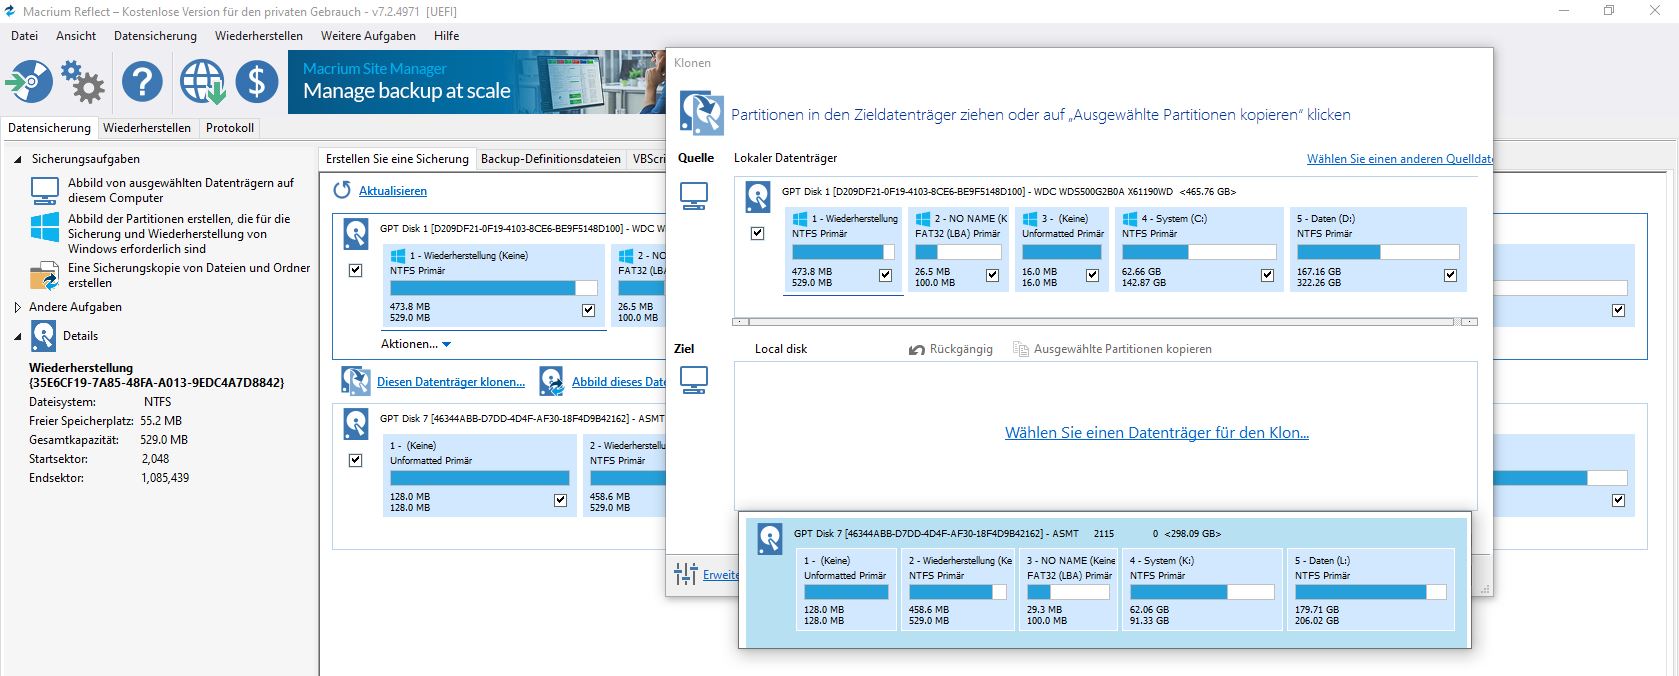Click the monitor icon under Ziel
This screenshot has width=1679, height=676.
click(694, 380)
